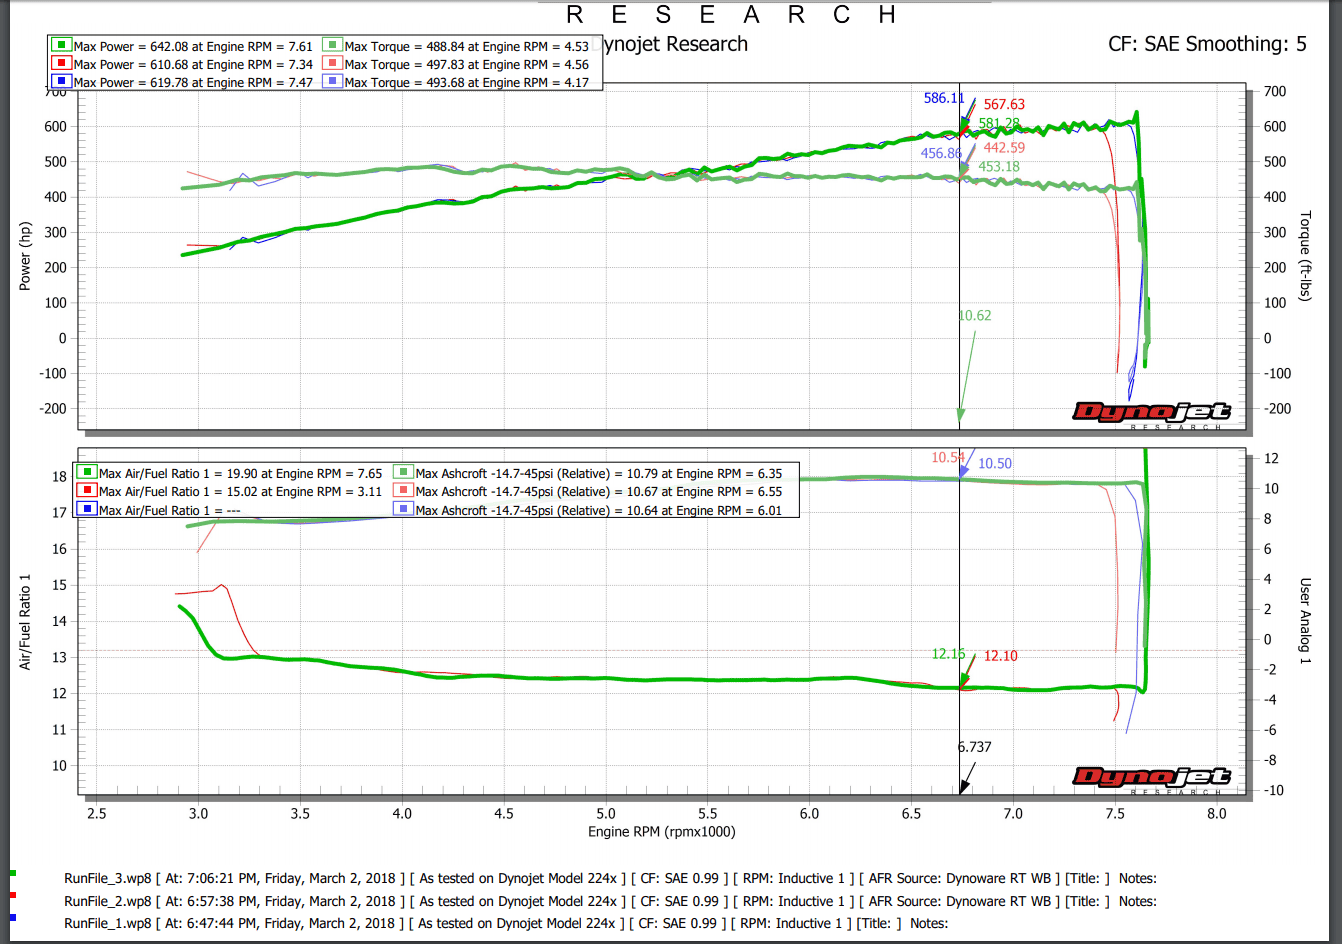Click the Air/Fuel Ratio 1 axis title
This screenshot has height=944, width=1342.
pyautogui.click(x=26, y=621)
